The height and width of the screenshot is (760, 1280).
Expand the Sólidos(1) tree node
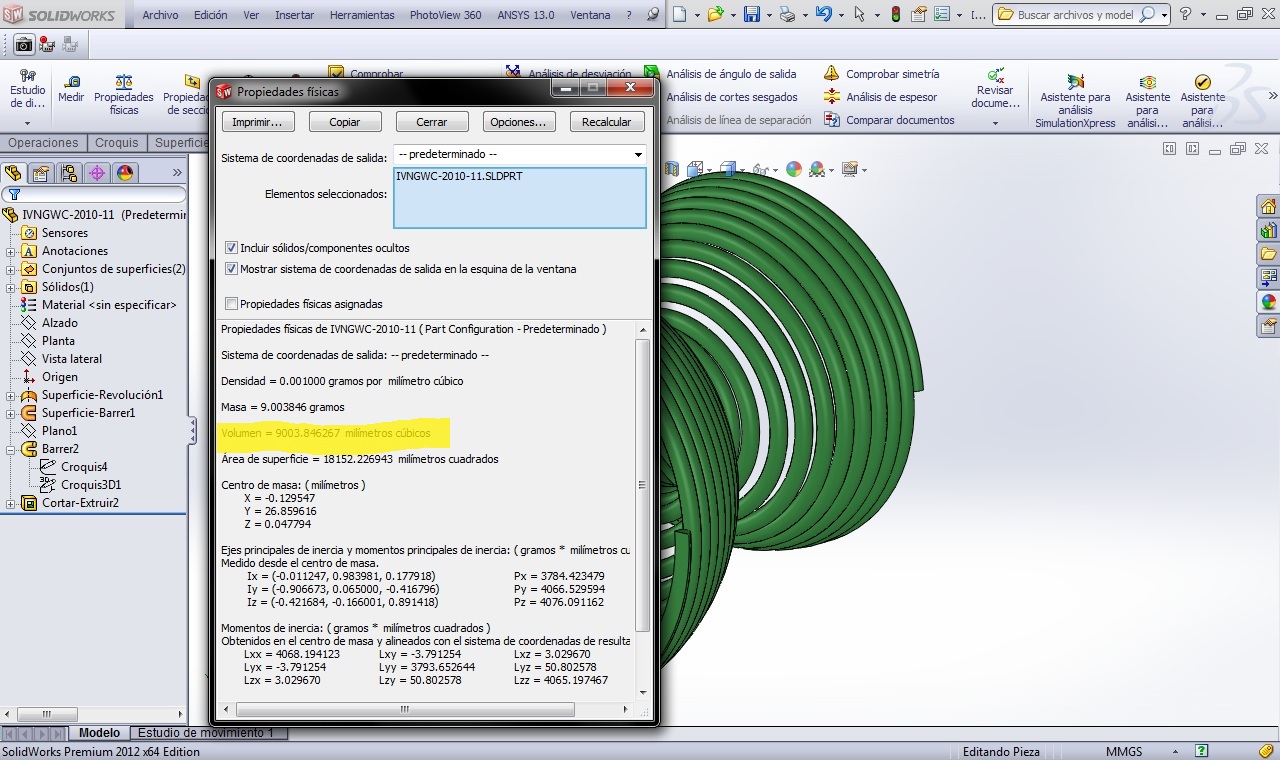coord(11,287)
